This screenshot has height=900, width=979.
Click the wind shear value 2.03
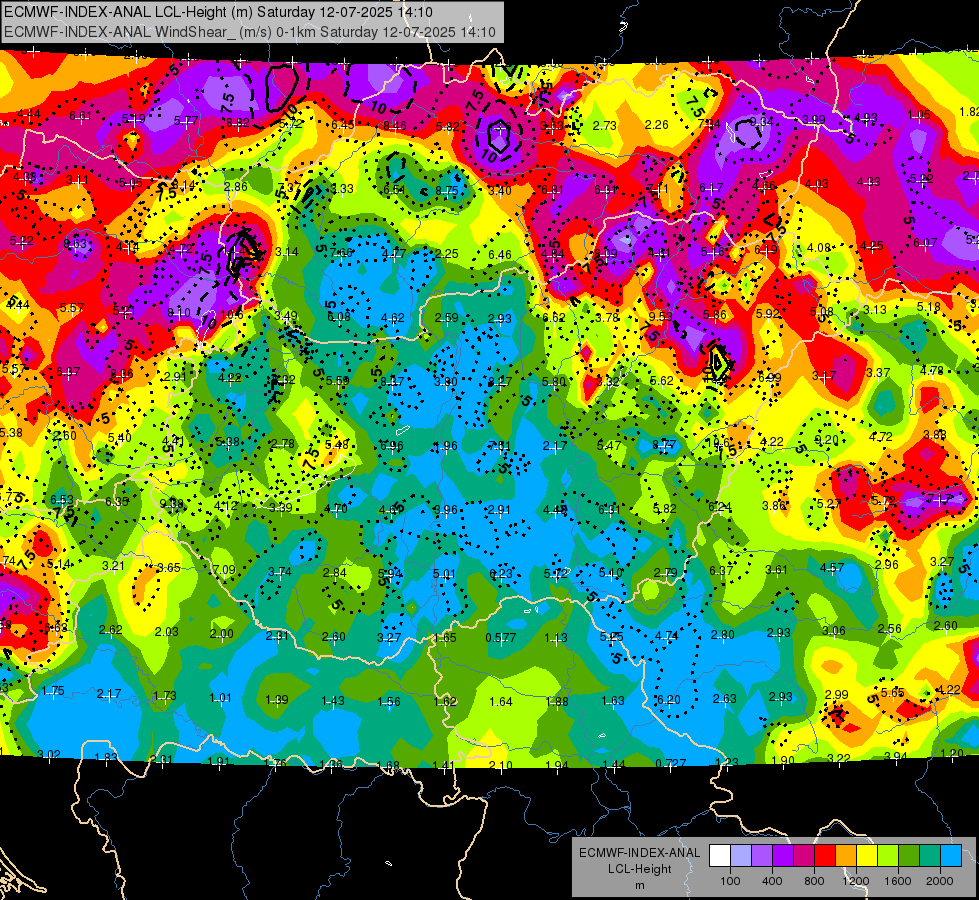click(x=167, y=631)
